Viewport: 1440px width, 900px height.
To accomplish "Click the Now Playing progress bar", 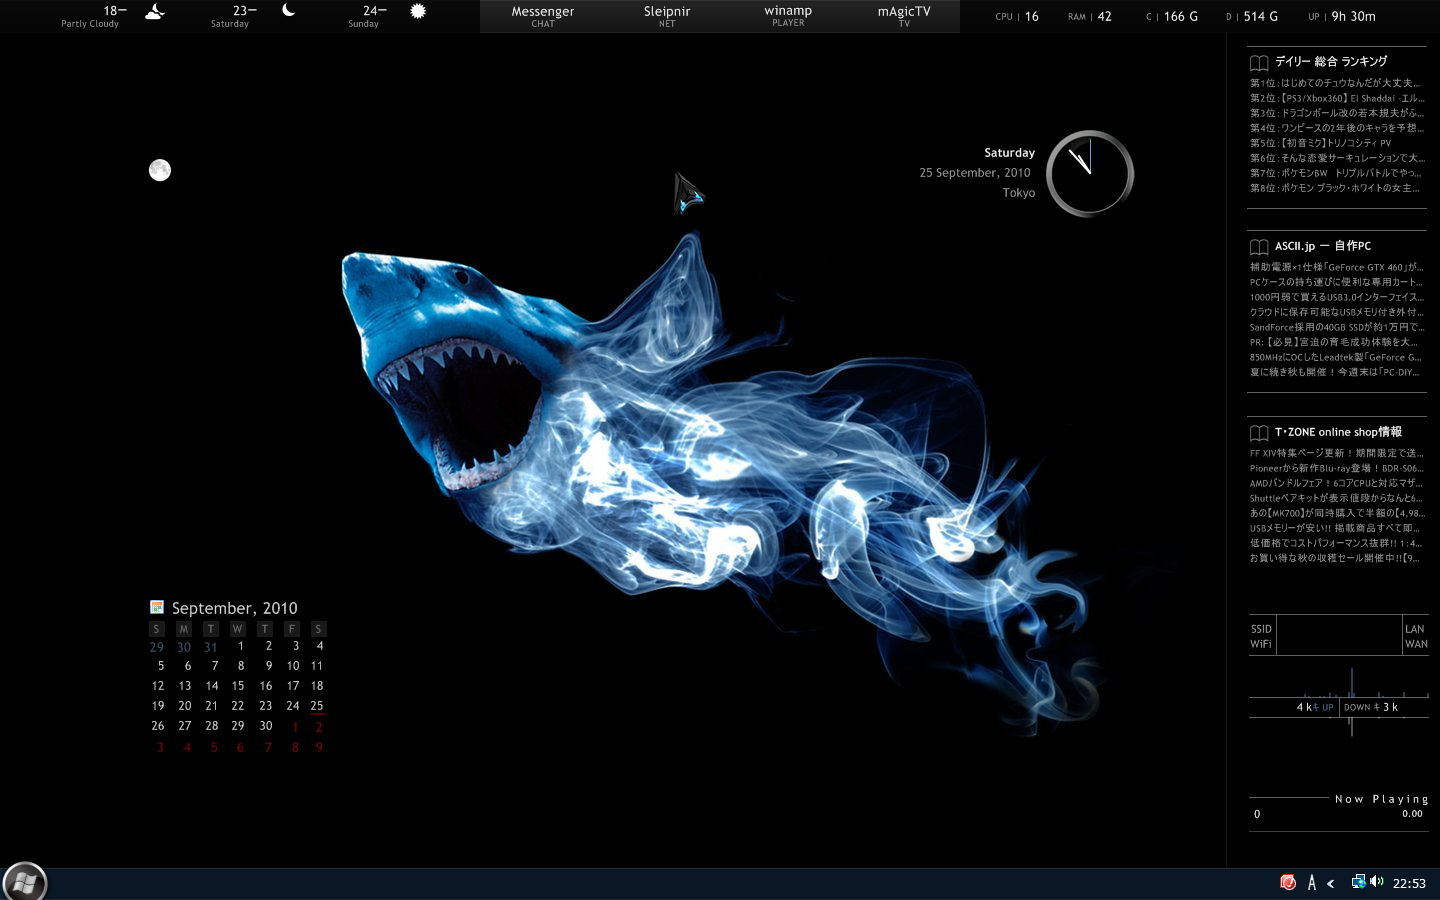I will click(x=1290, y=798).
